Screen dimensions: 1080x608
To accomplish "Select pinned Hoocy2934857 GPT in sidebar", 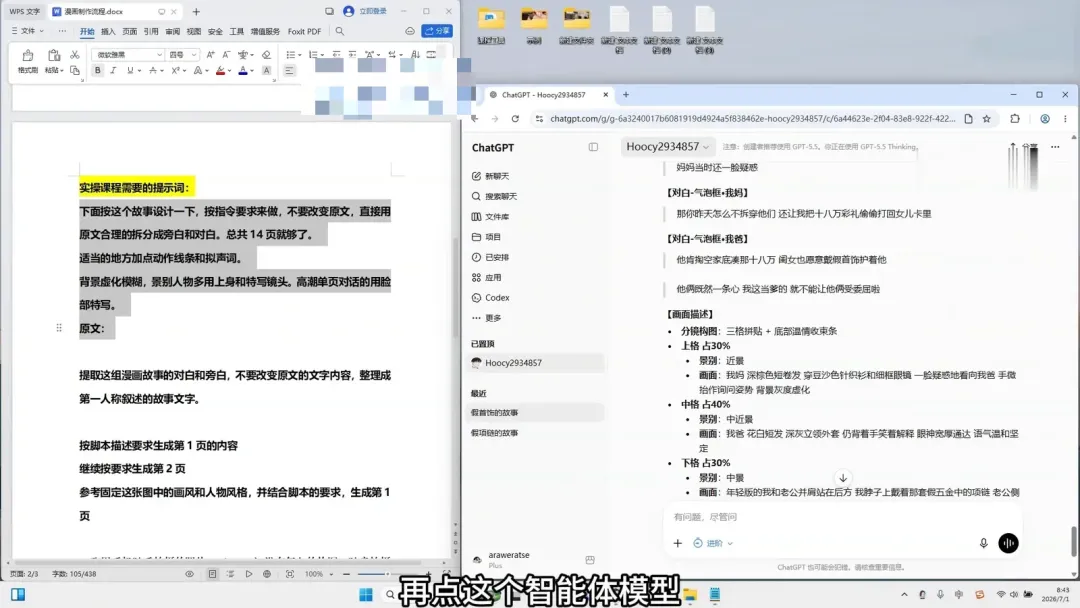I will pyautogui.click(x=535, y=363).
